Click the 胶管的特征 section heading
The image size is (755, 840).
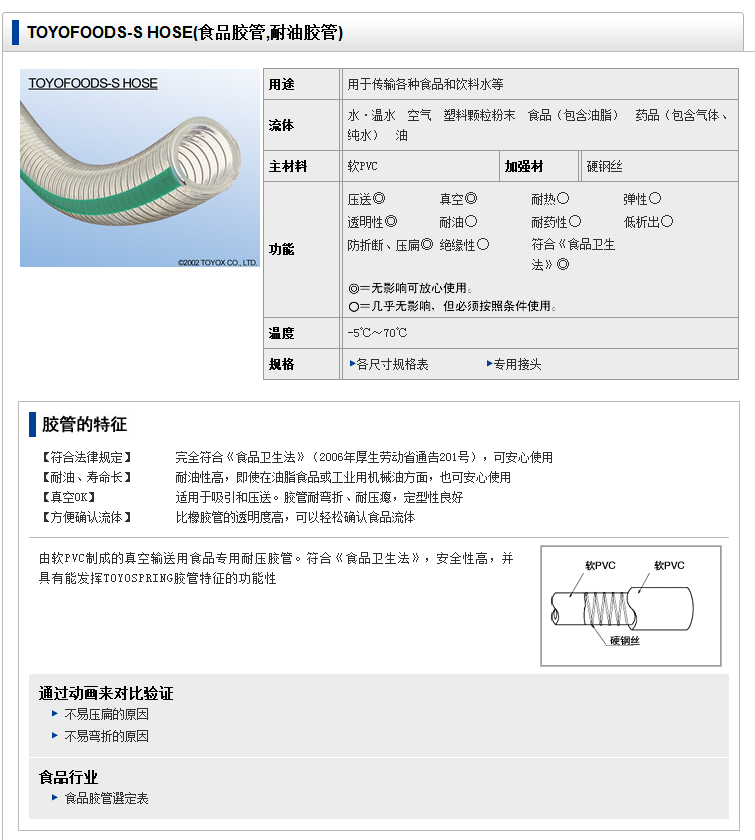click(x=85, y=424)
